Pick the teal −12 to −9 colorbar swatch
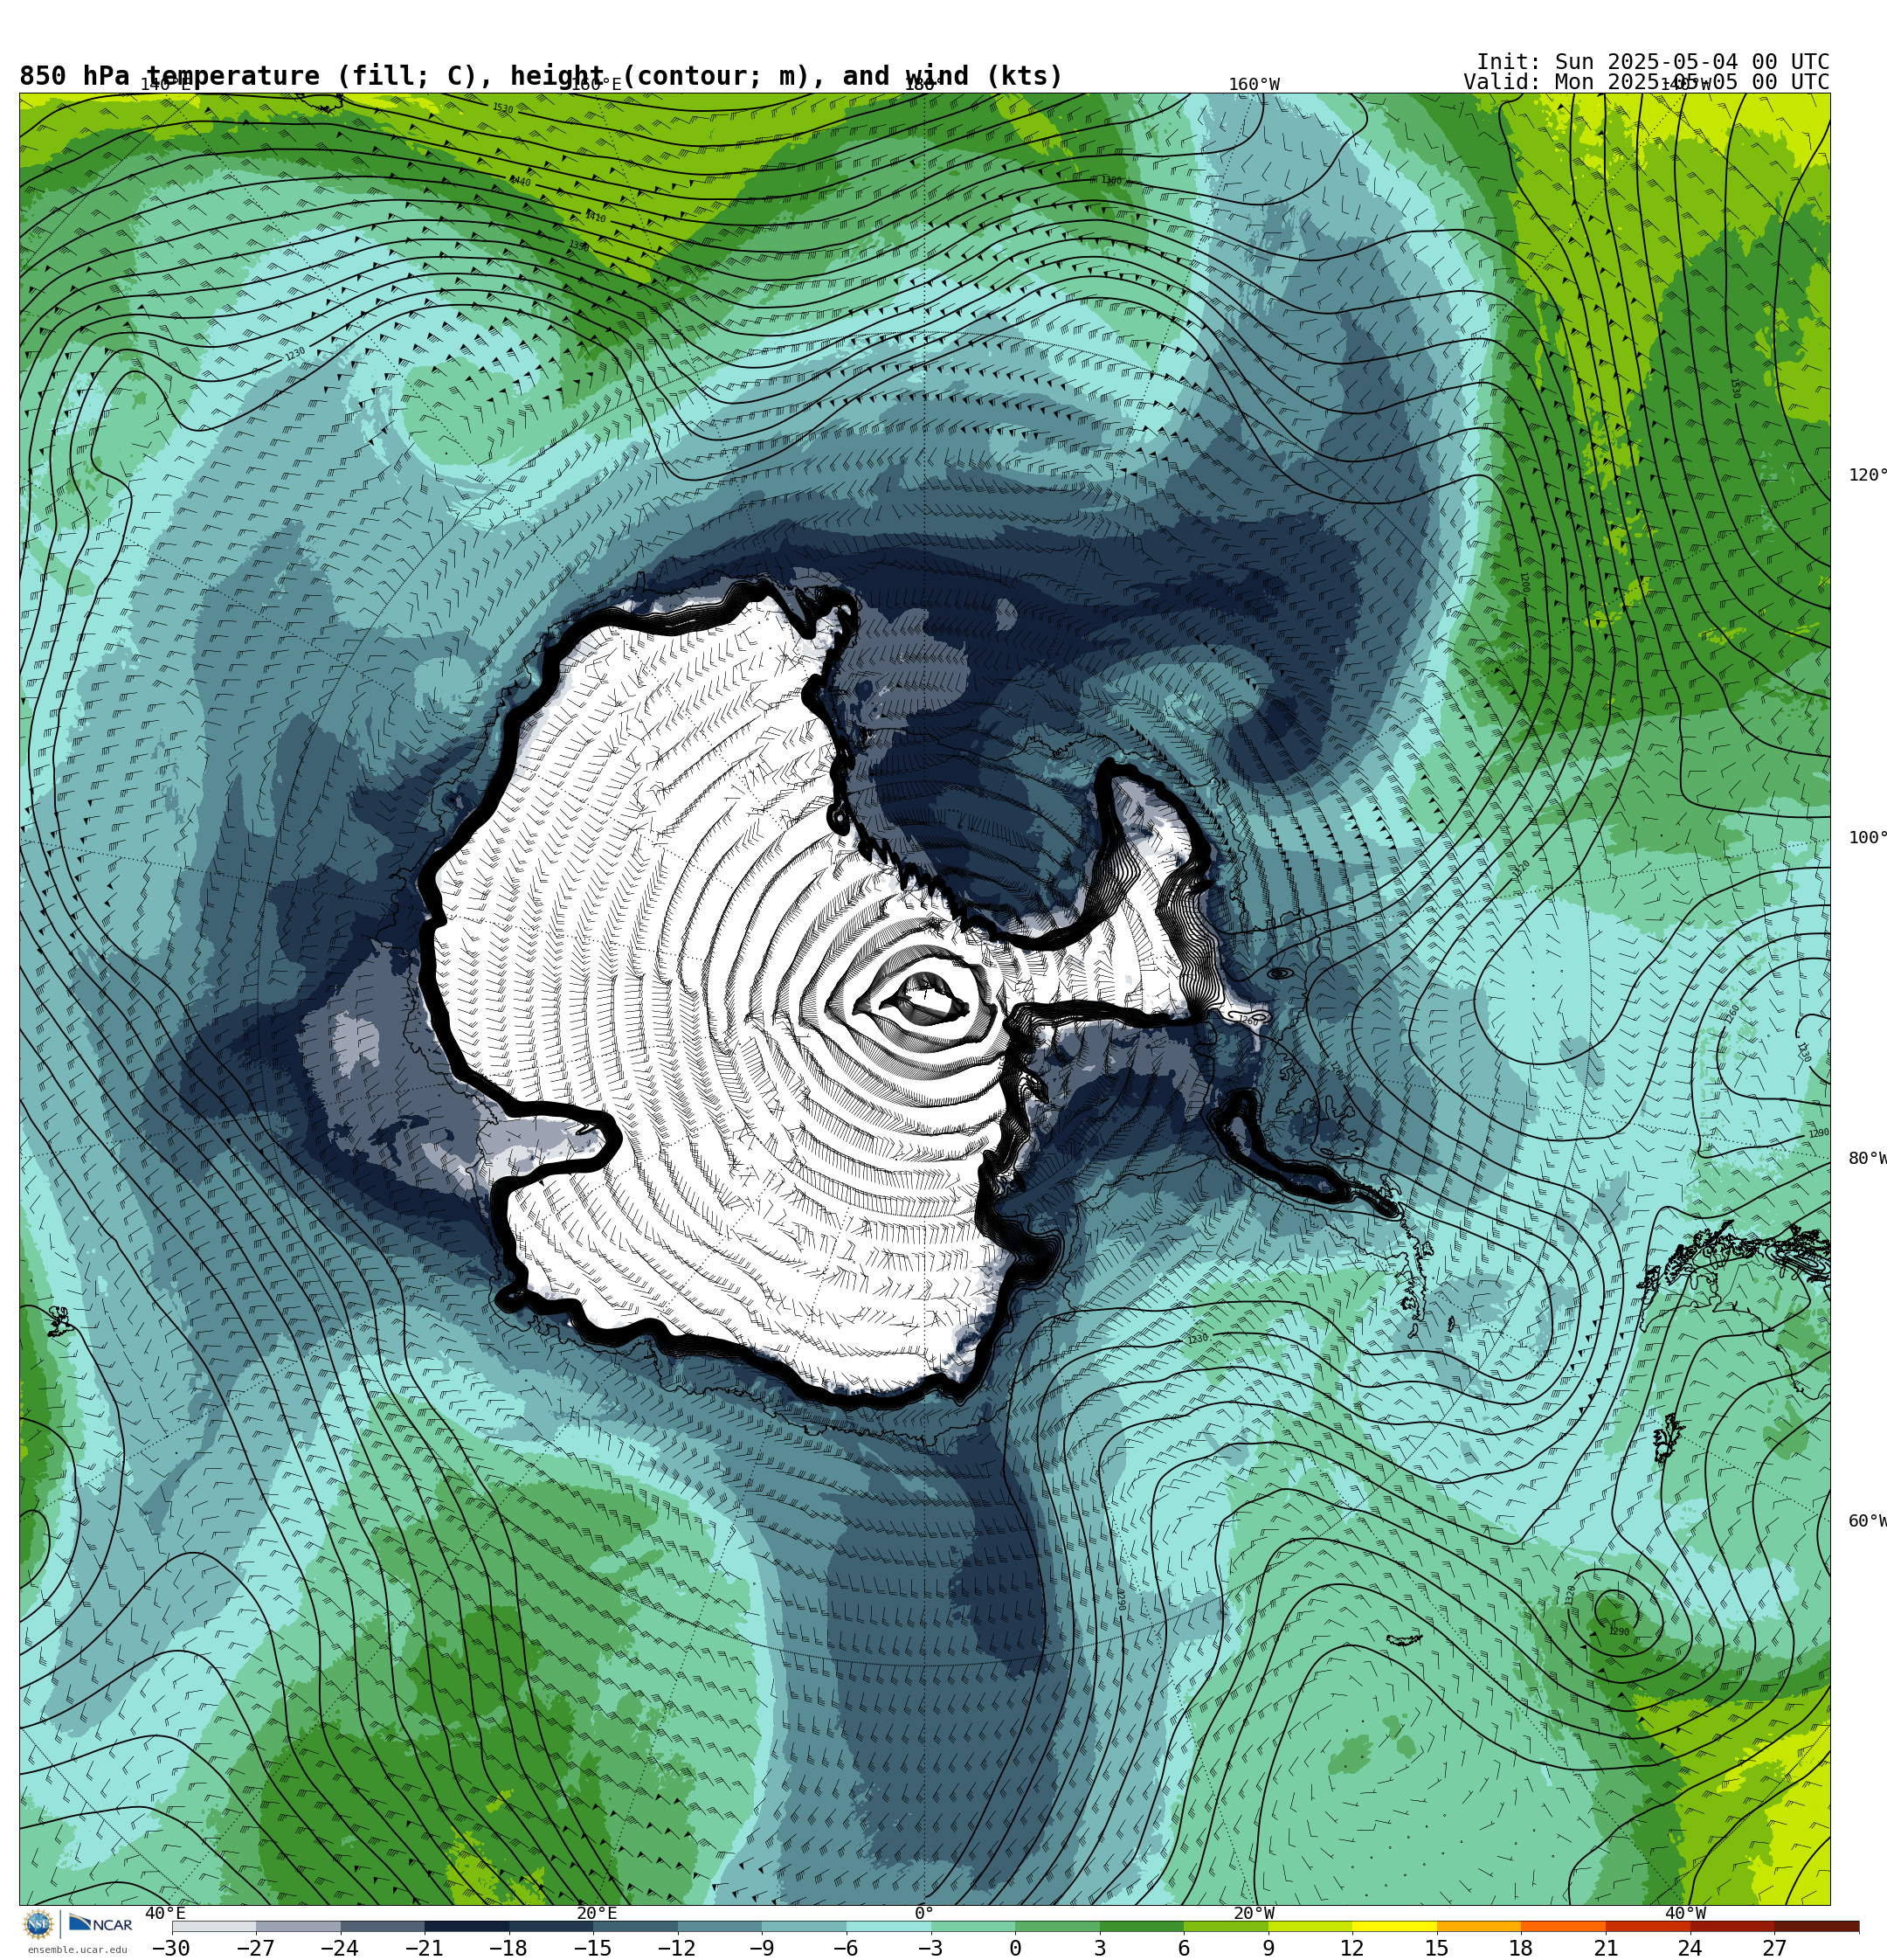The height and width of the screenshot is (1960, 1887). 720,1926
